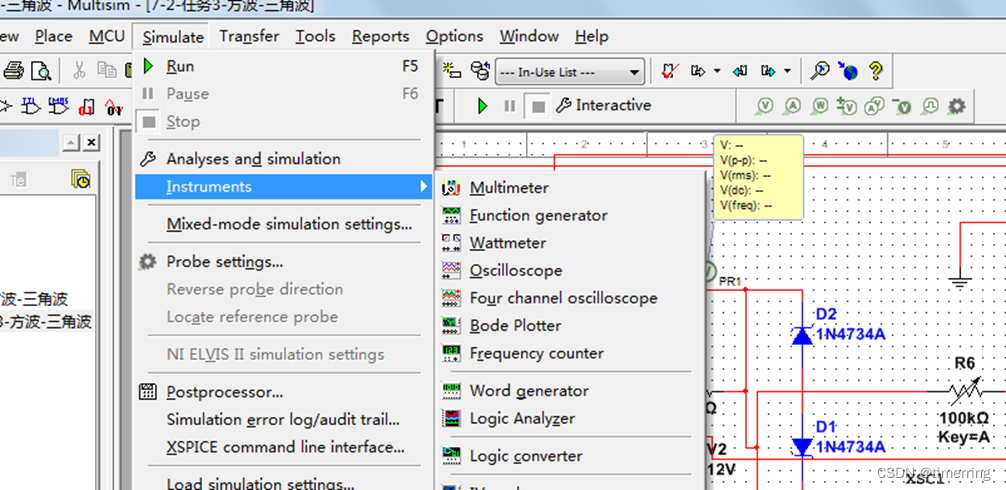This screenshot has height=490, width=1006.
Task: Run Electrical Rules Check icon
Action: click(670, 71)
